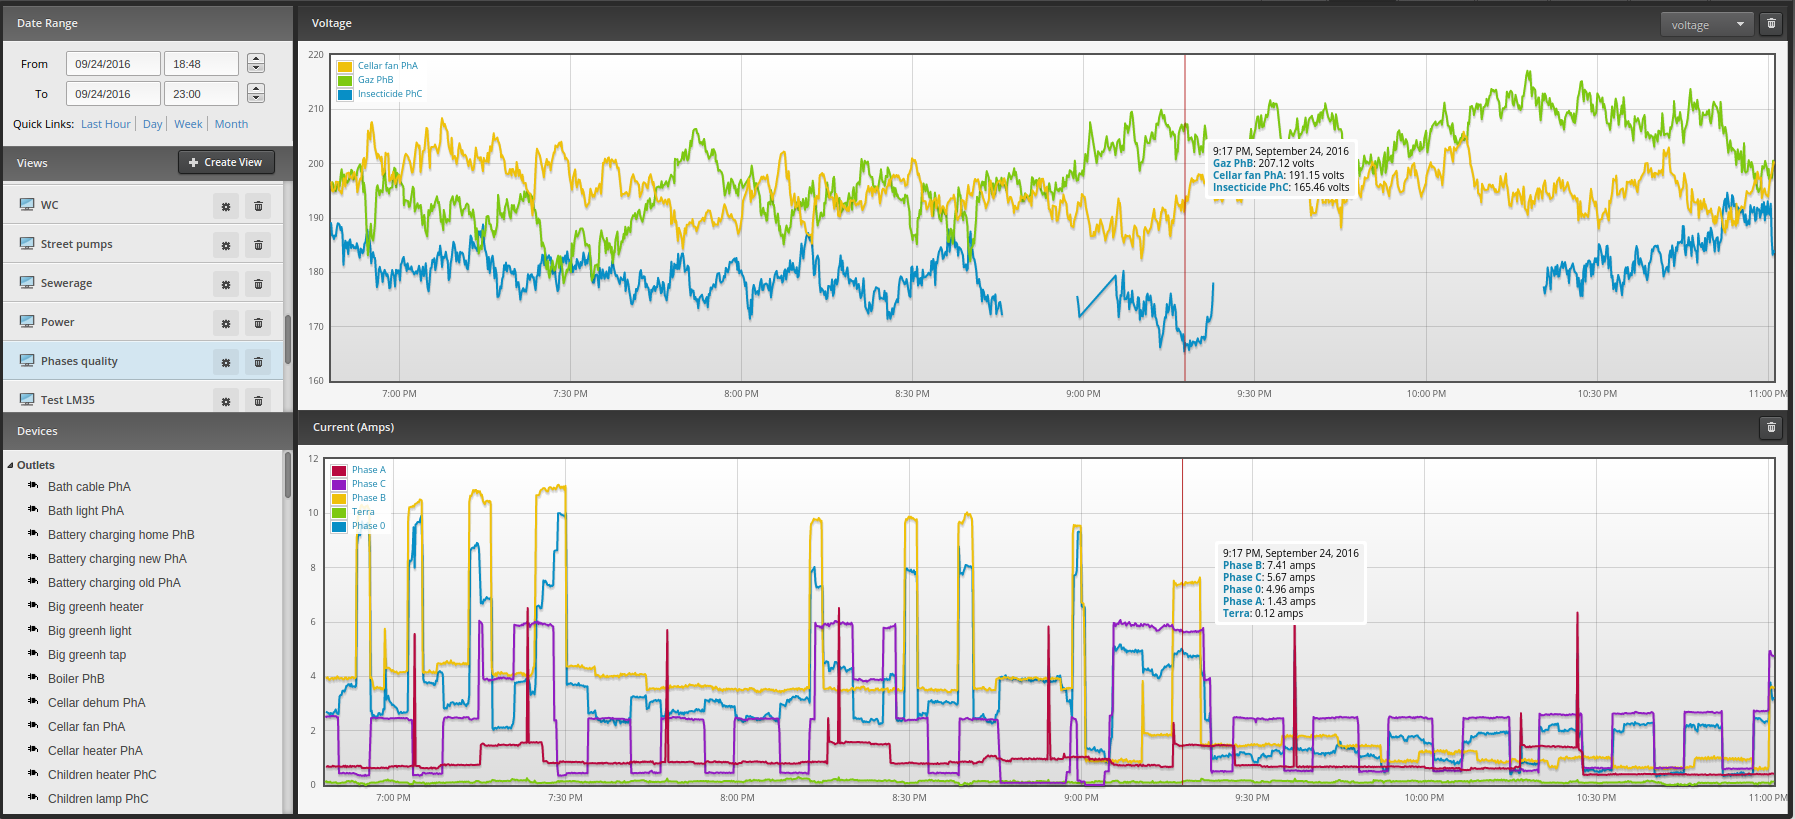Decrease the To time with down arrow
Image resolution: width=1795 pixels, height=819 pixels.
pos(256,98)
